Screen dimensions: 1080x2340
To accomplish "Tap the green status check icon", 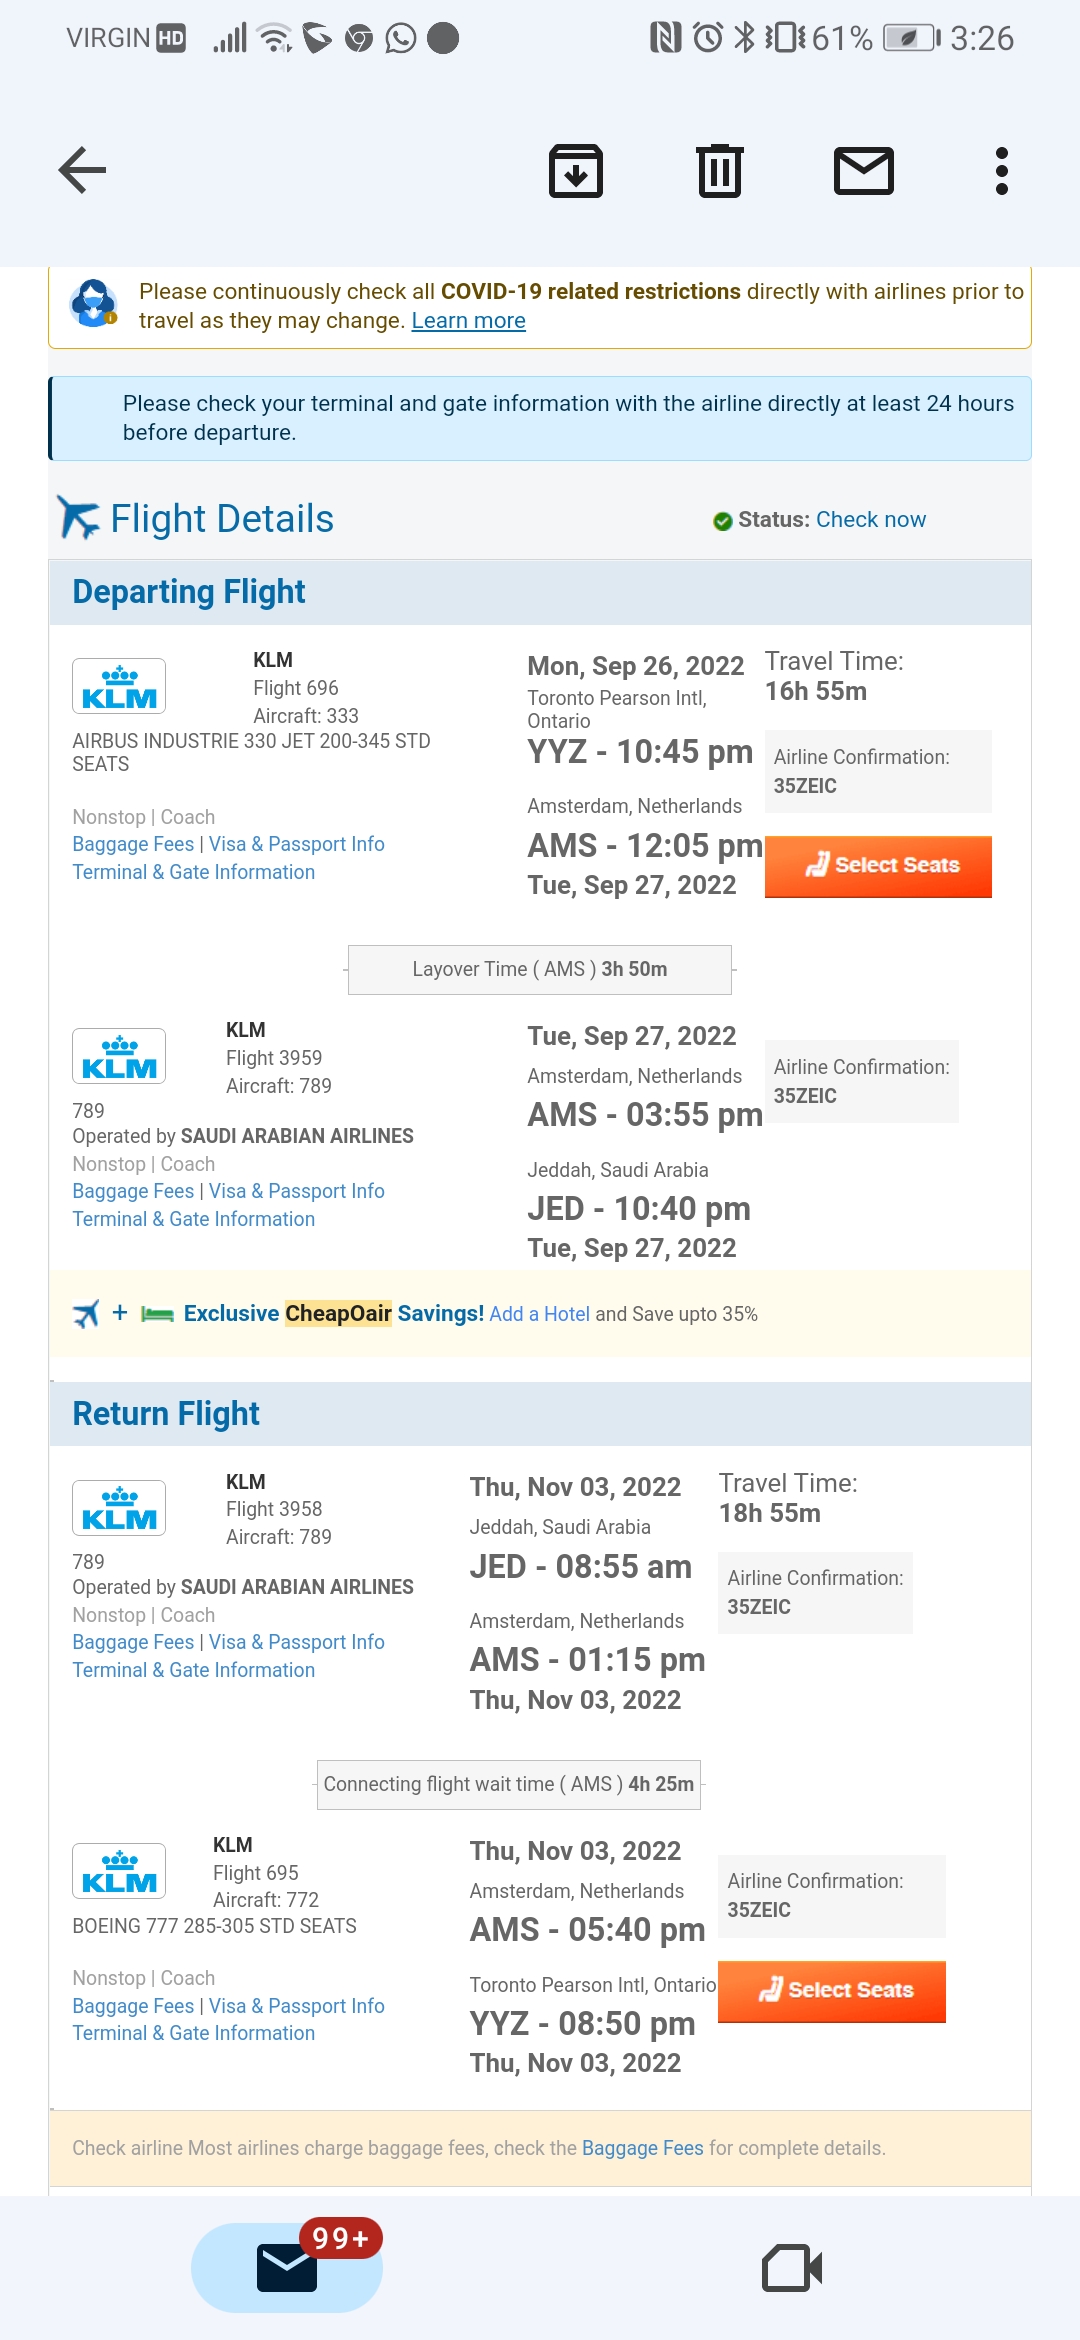I will (x=722, y=521).
